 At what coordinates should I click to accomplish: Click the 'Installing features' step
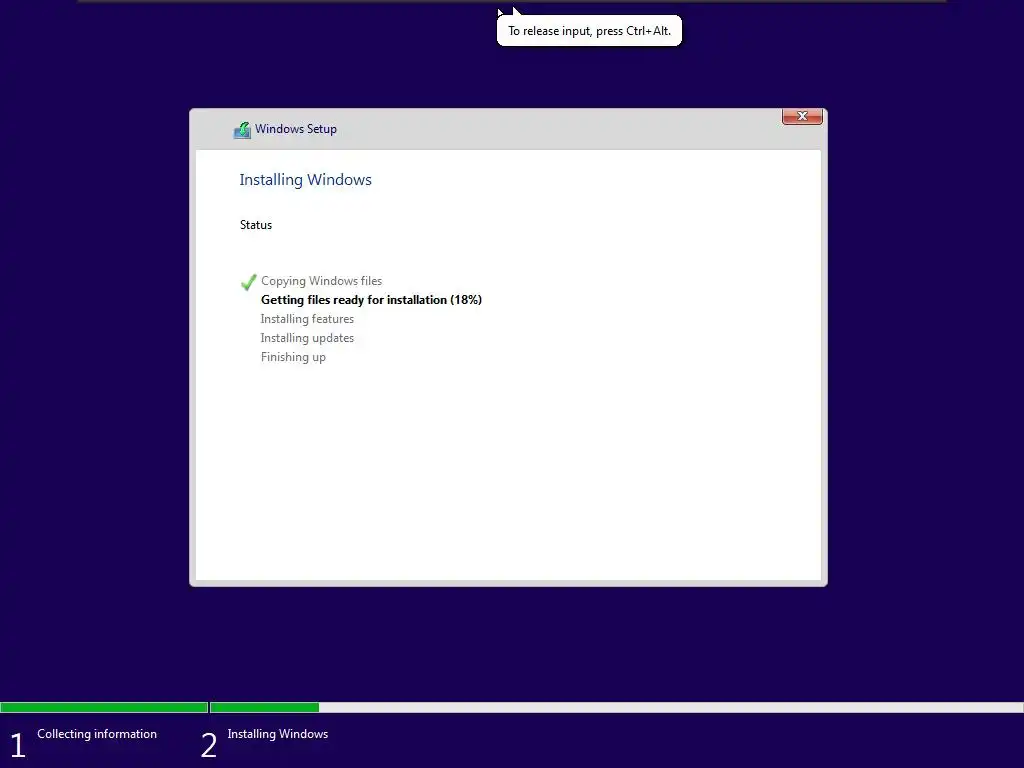307,319
